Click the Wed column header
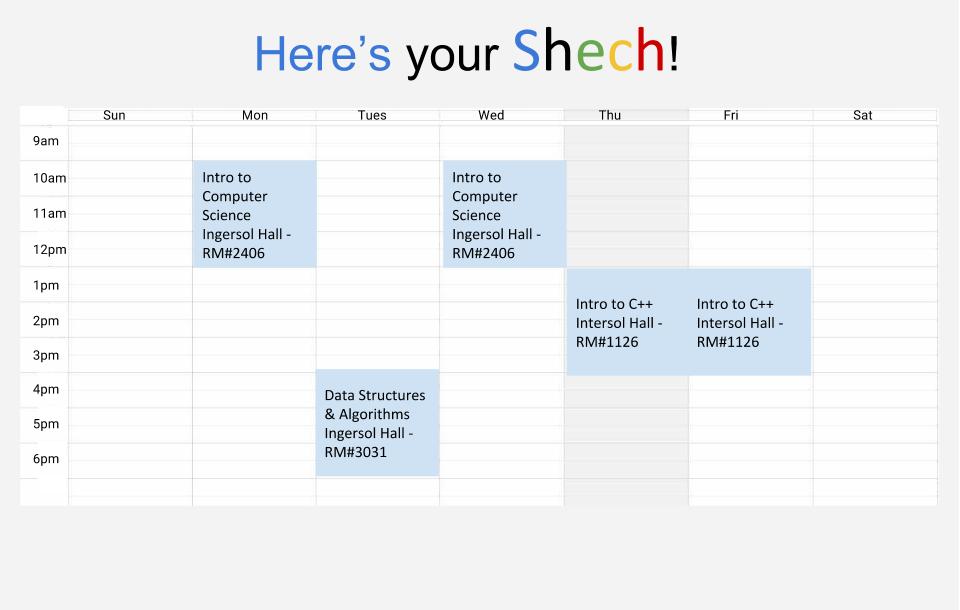Viewport: 960px width, 610px height. [491, 115]
